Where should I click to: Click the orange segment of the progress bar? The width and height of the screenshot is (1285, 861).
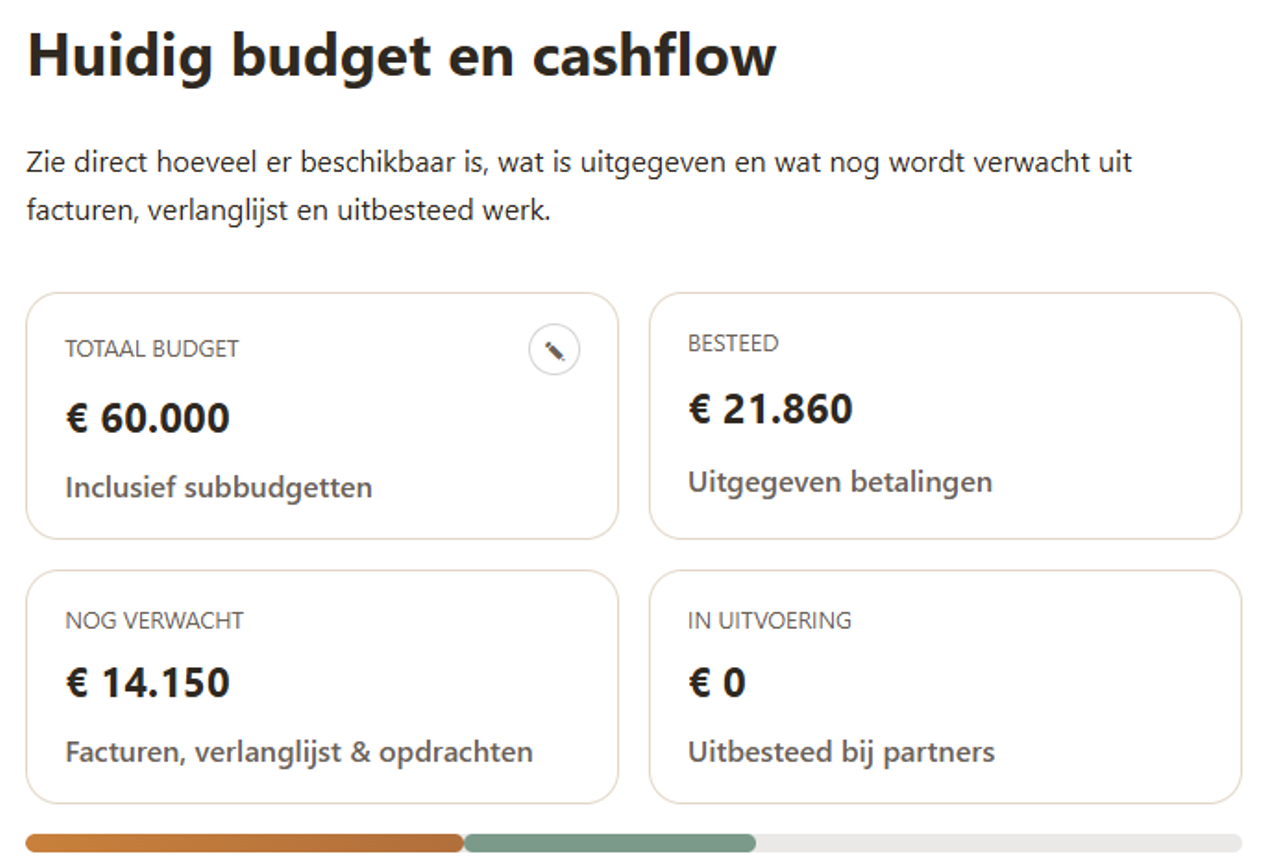point(240,843)
